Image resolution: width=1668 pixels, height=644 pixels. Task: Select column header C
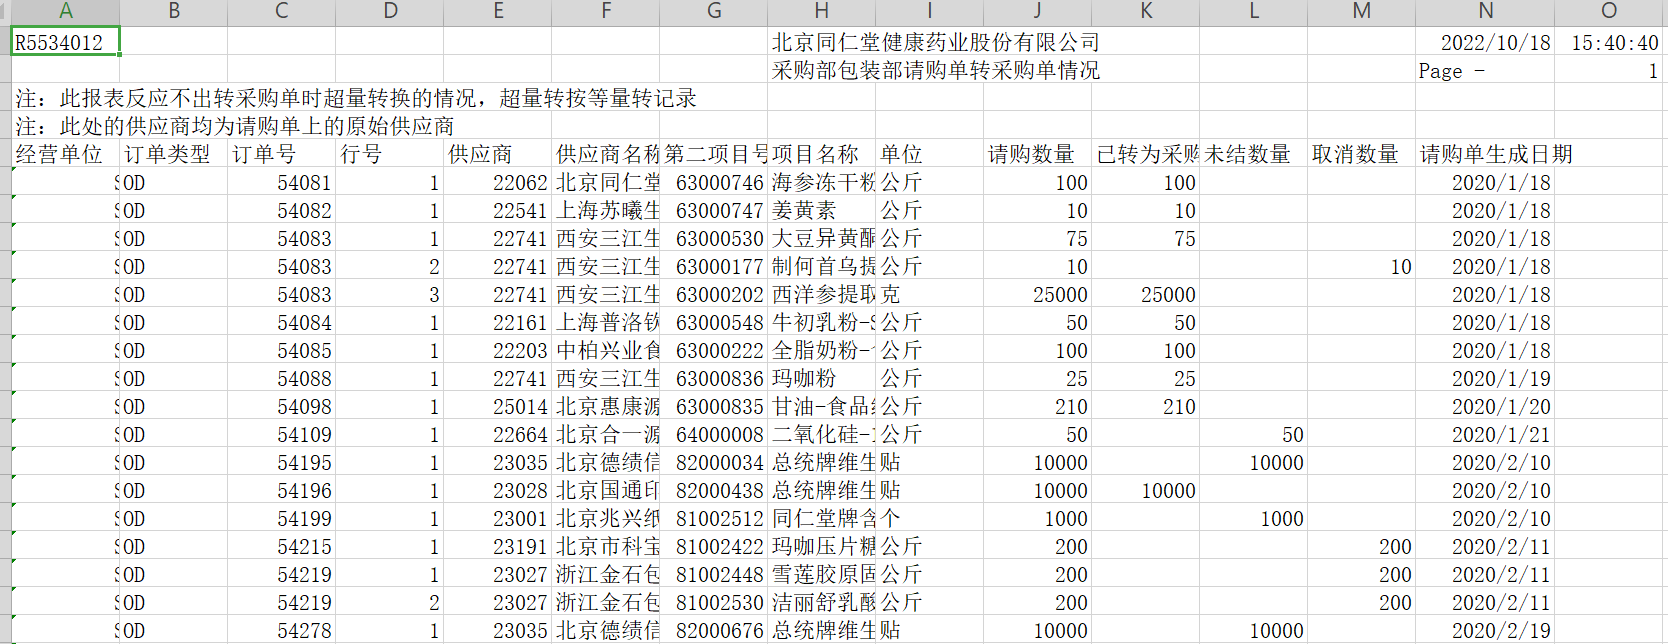click(281, 11)
